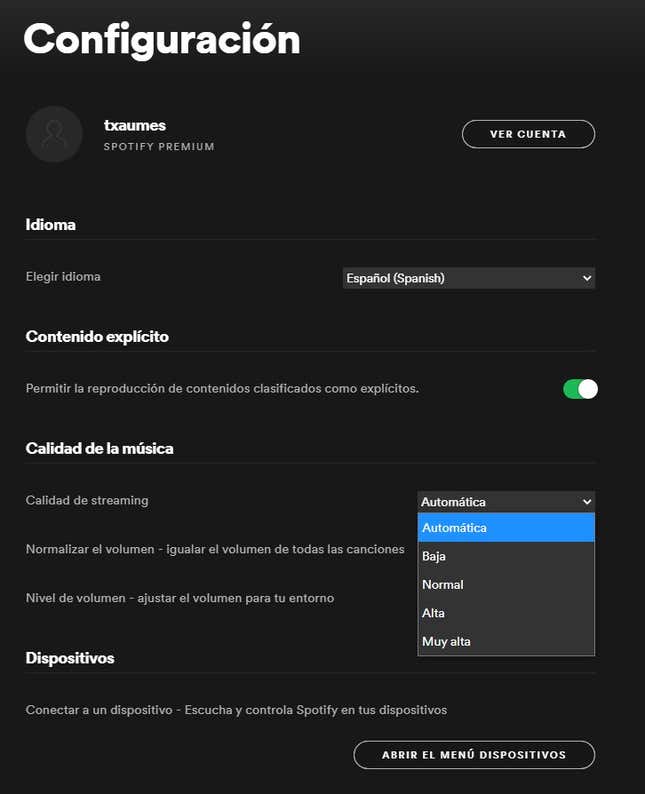Collapse the Automática streaming quality combo box
The height and width of the screenshot is (794, 645).
(506, 502)
